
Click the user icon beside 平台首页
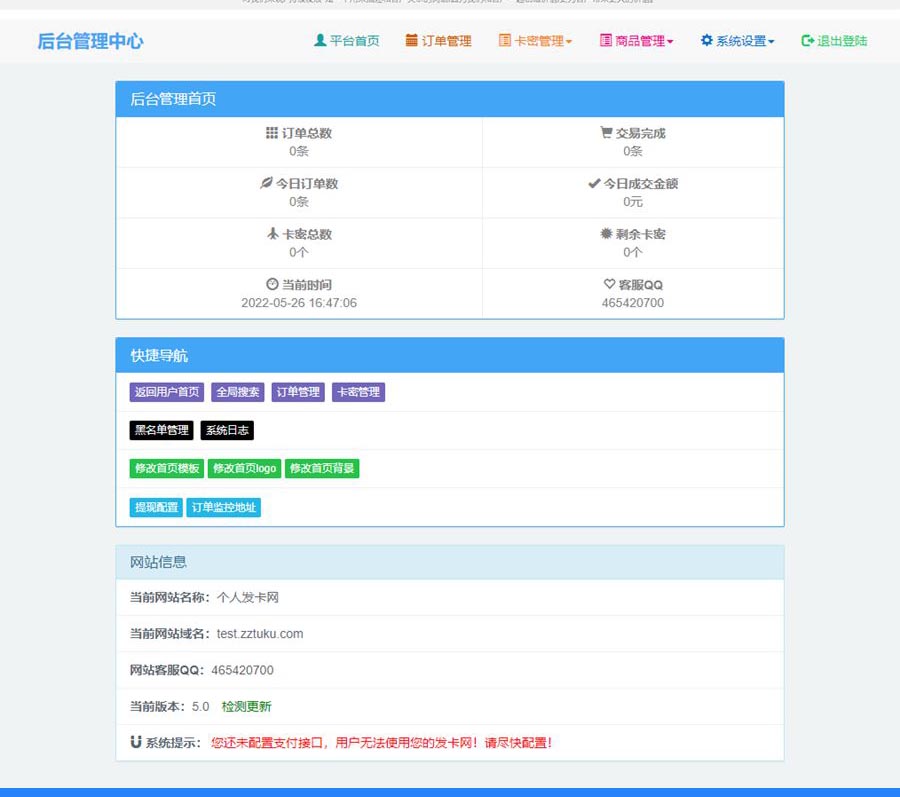coord(320,41)
